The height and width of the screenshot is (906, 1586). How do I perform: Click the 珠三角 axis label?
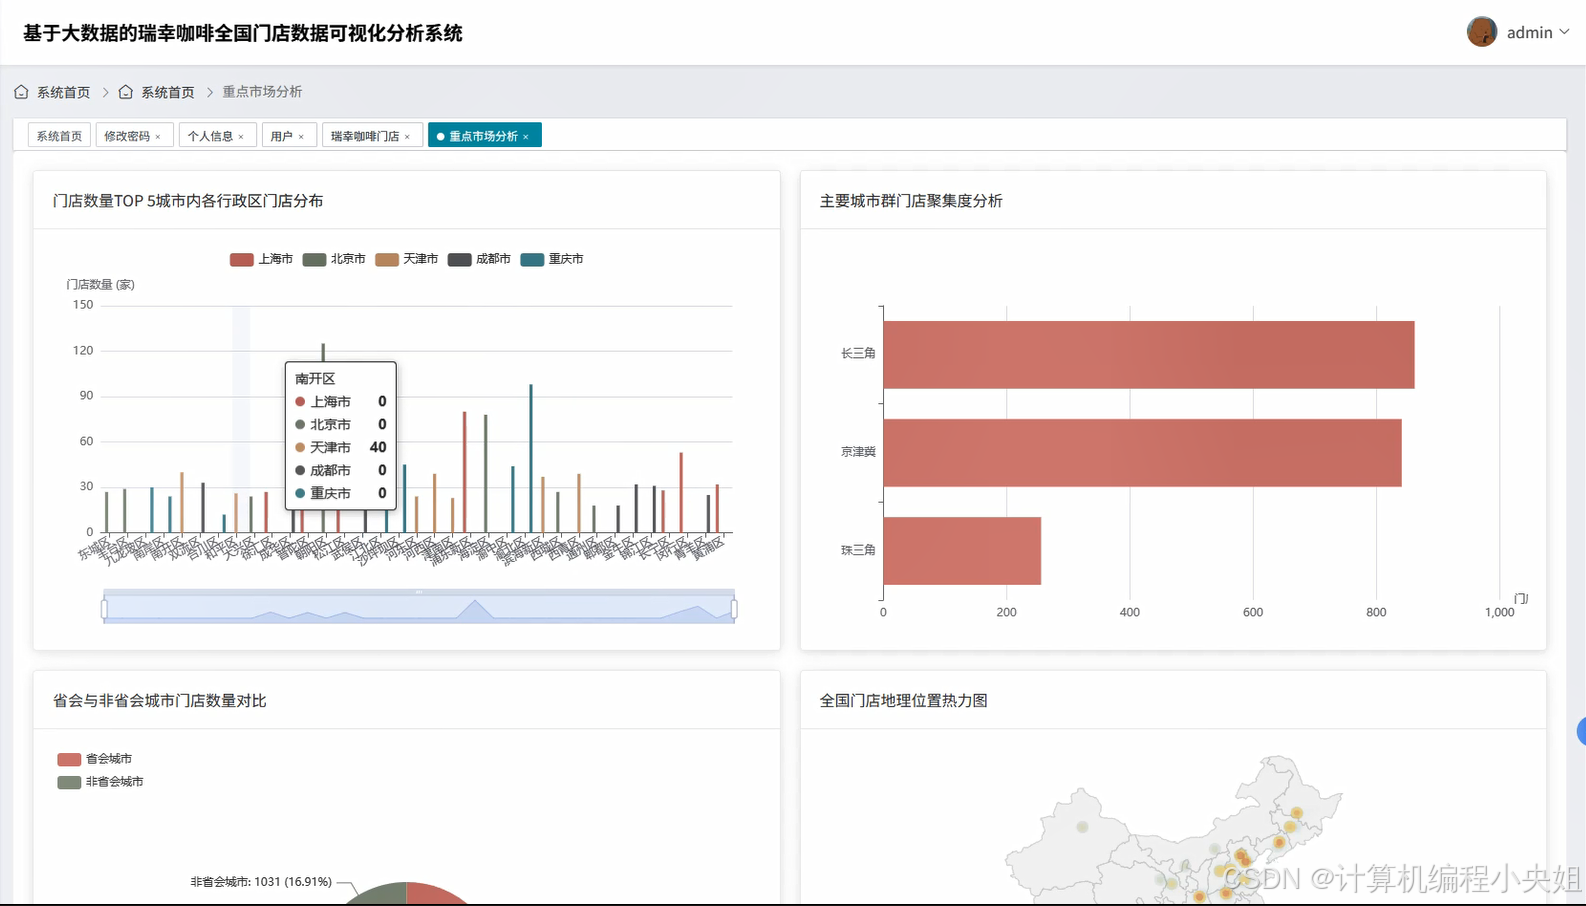[858, 550]
